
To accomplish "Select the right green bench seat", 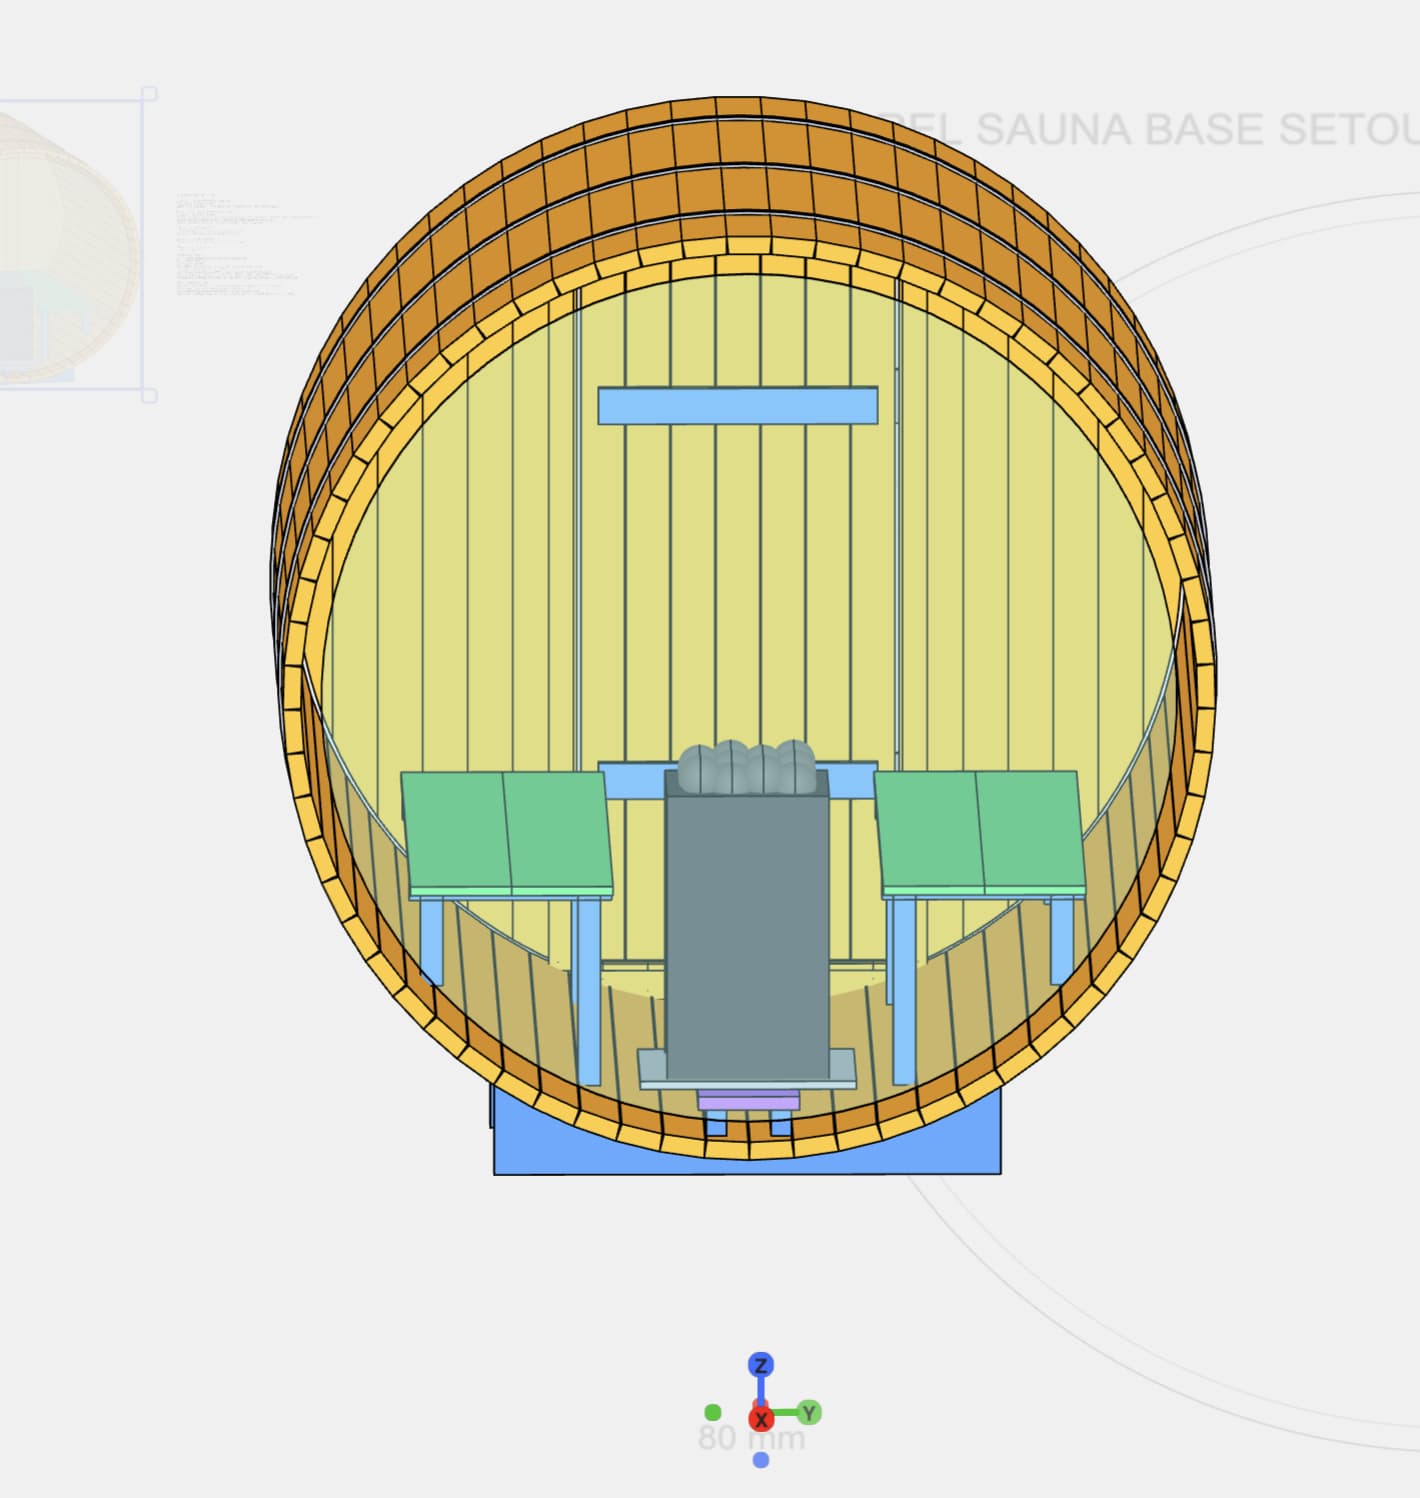I will pos(980,833).
